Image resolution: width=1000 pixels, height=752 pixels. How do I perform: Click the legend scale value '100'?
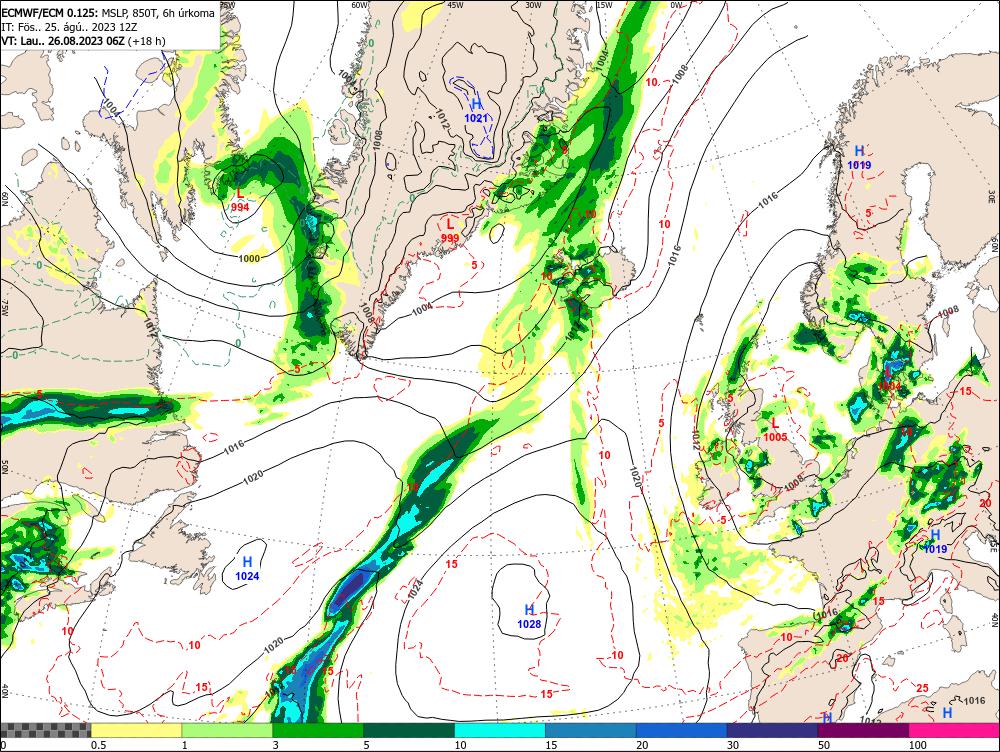(x=918, y=745)
